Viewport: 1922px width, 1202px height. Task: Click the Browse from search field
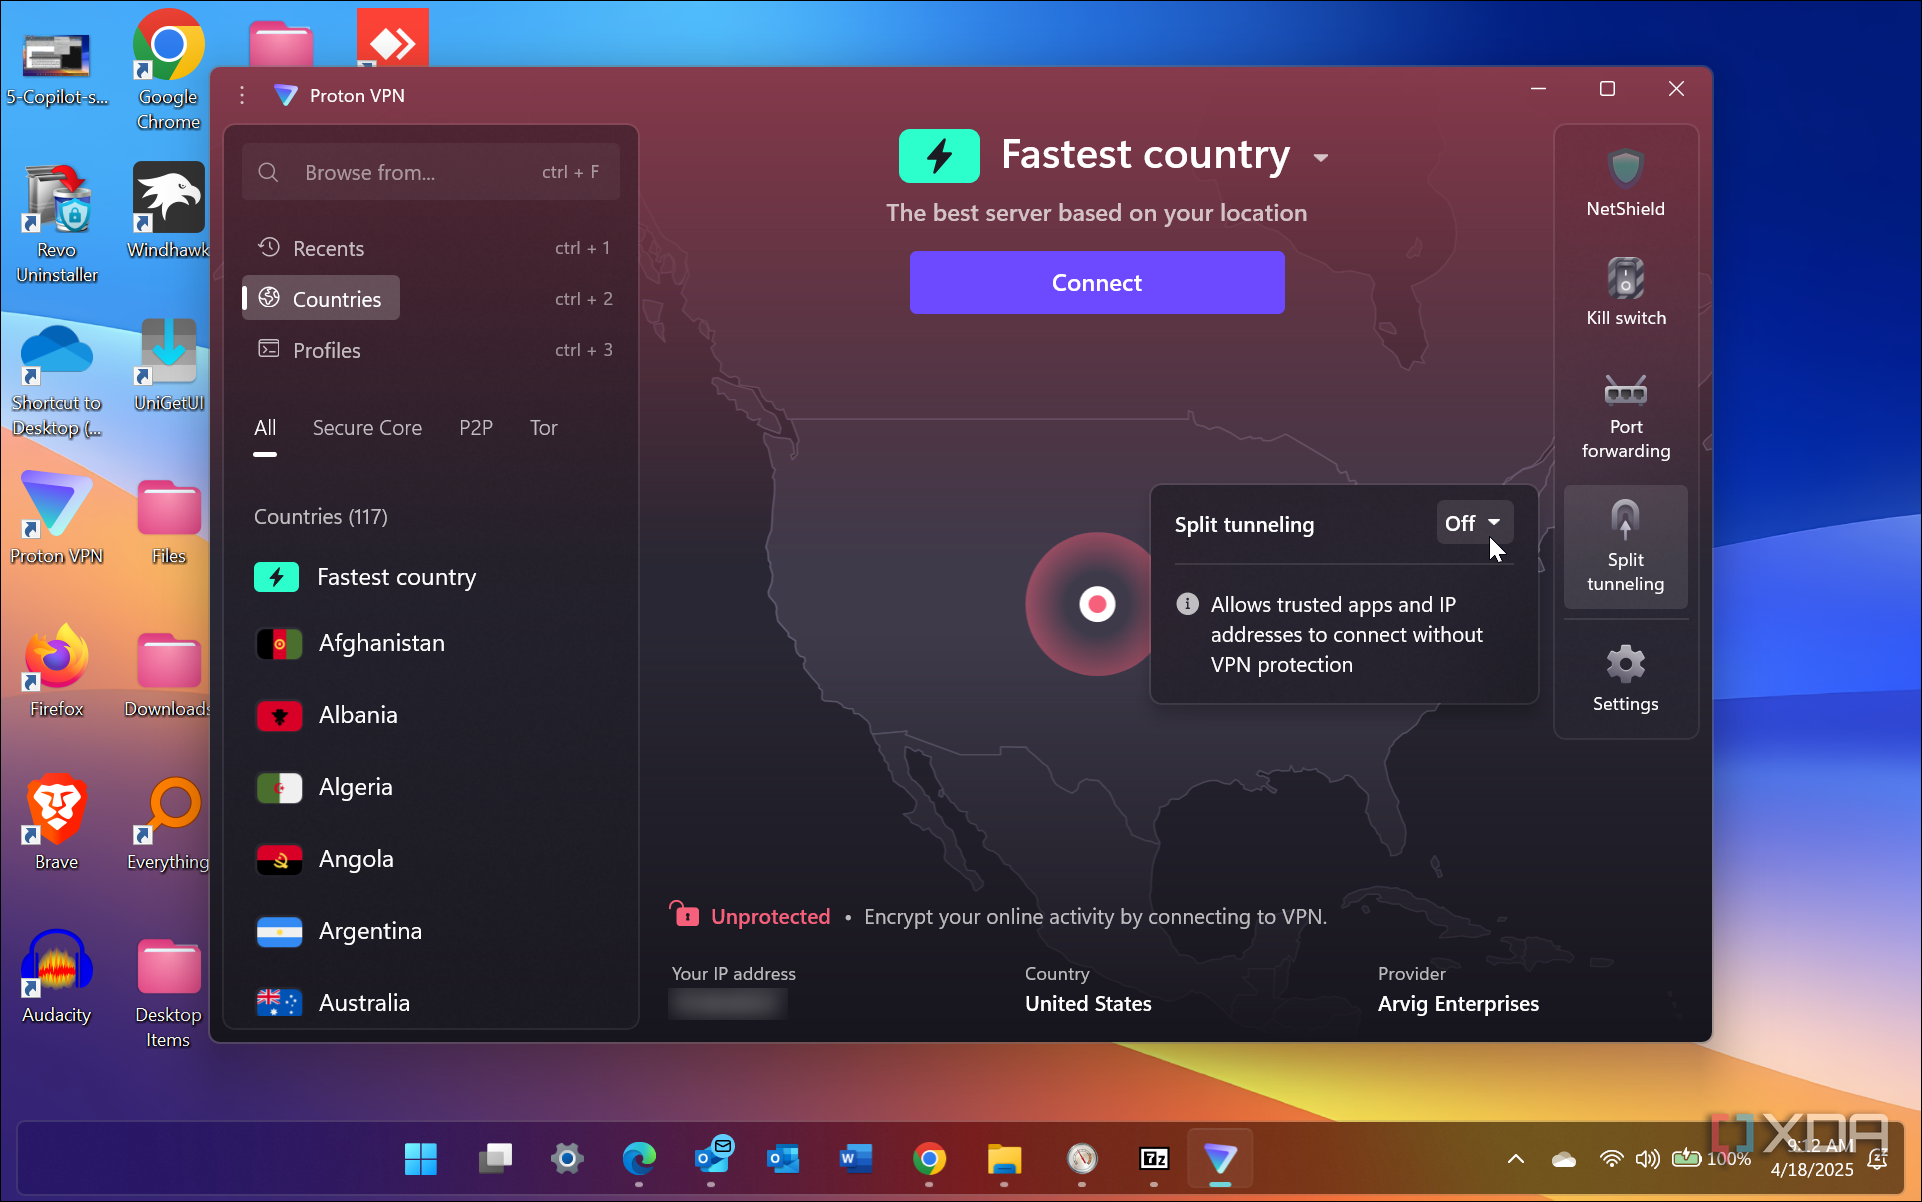point(431,172)
